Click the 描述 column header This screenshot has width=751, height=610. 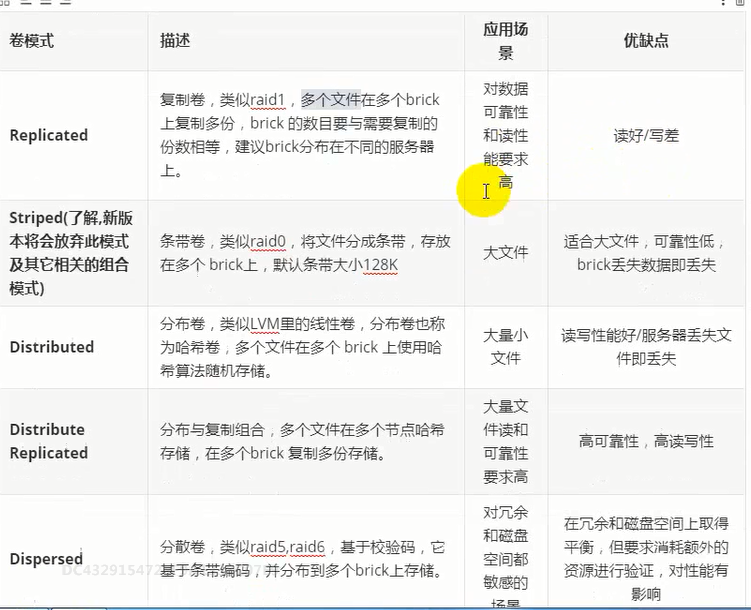[x=306, y=41]
